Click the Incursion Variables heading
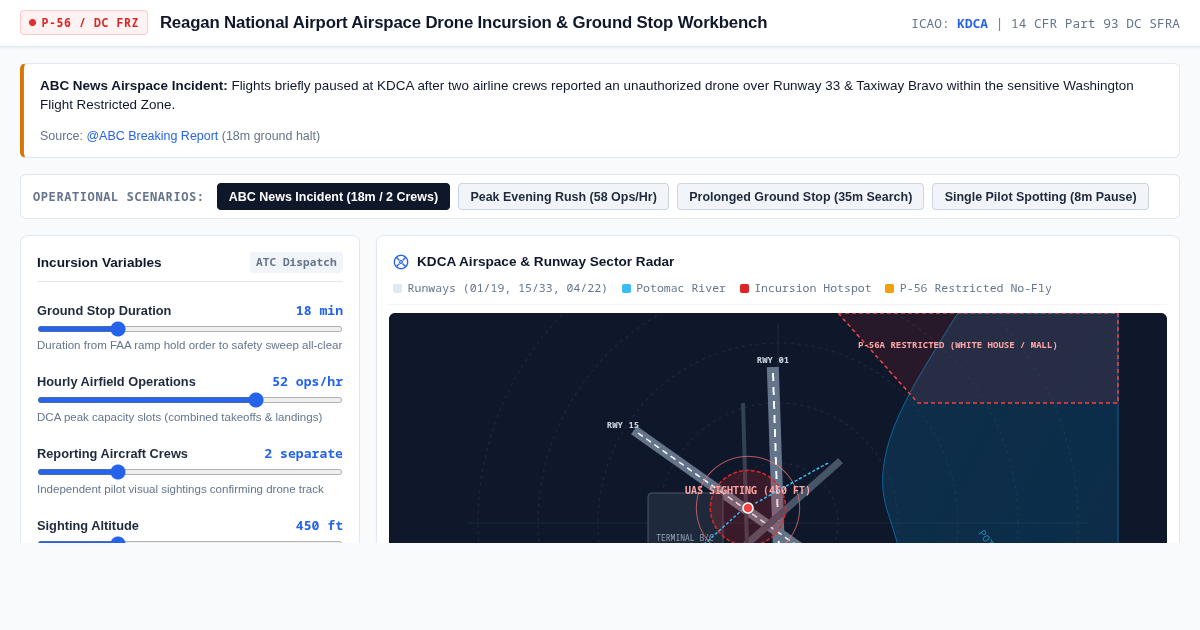1200x630 pixels. pyautogui.click(x=99, y=262)
